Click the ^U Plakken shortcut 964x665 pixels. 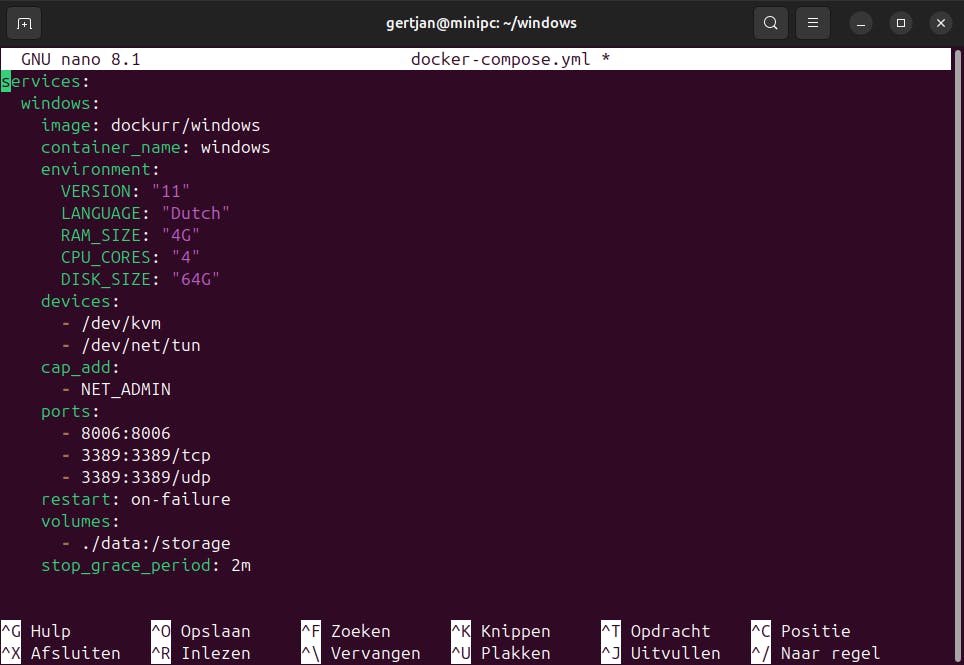501,653
